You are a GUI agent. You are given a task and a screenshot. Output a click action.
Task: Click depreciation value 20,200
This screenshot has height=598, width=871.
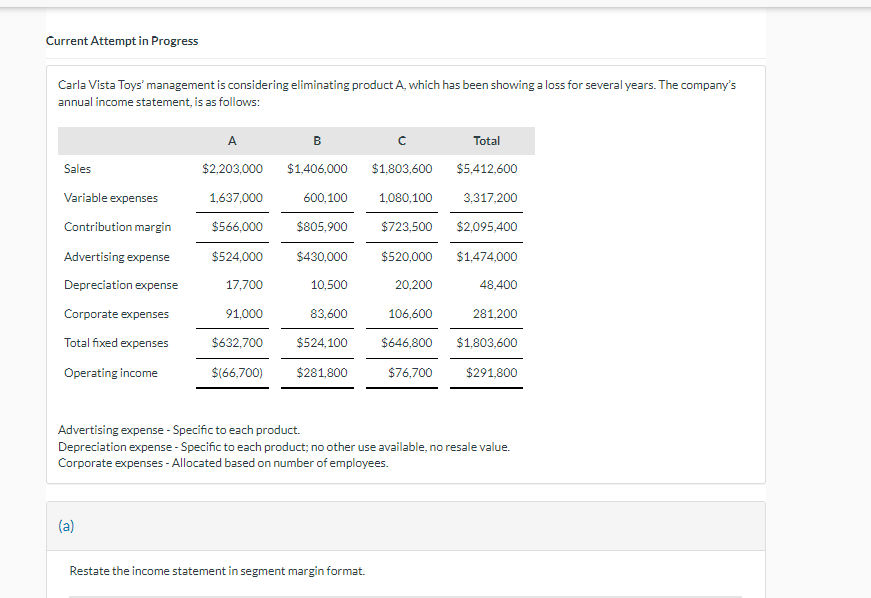pyautogui.click(x=413, y=285)
